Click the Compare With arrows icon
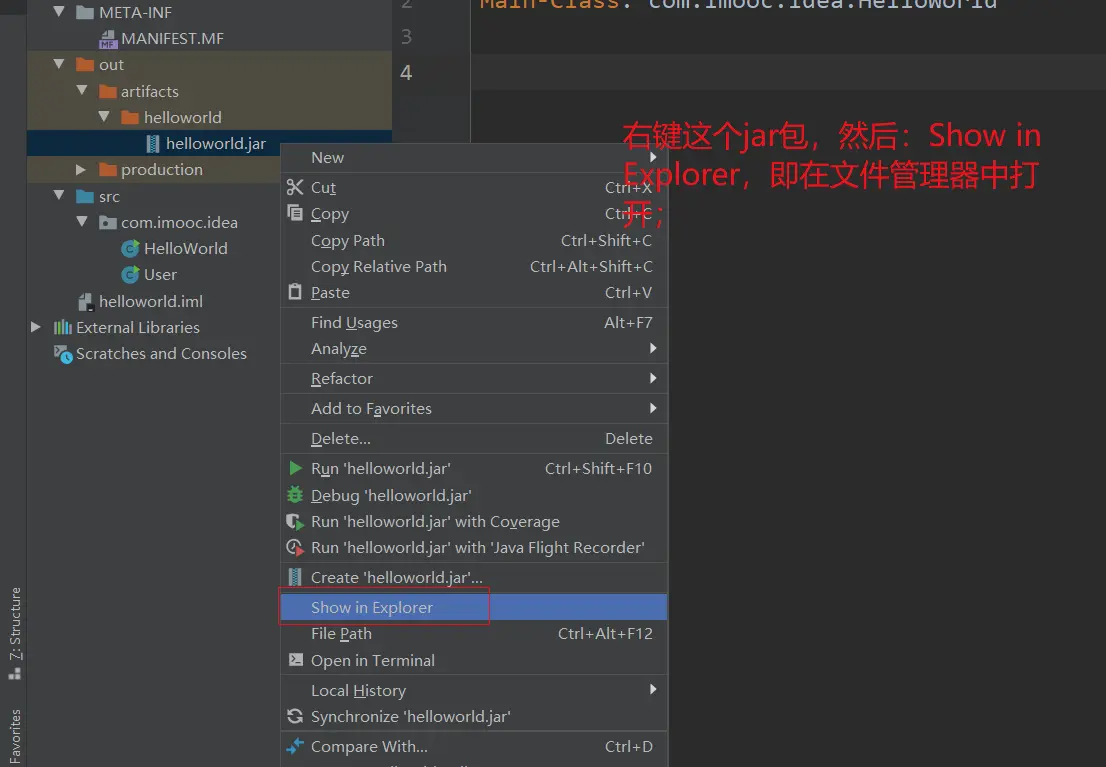 point(295,746)
